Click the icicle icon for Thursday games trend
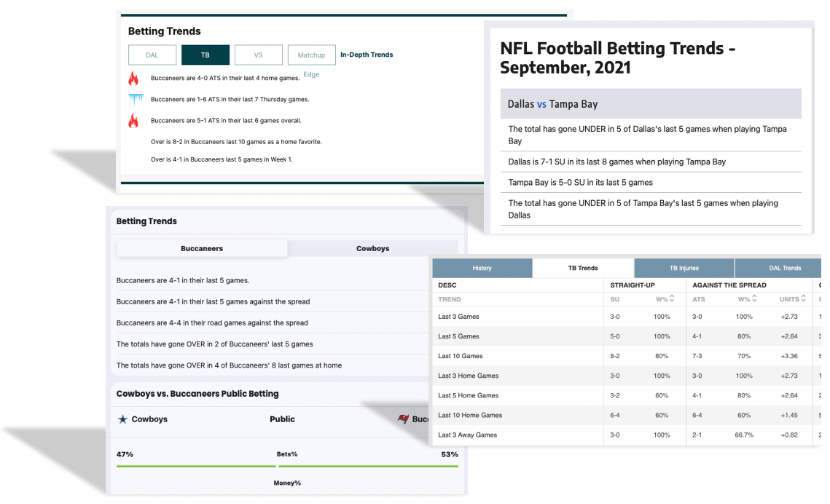 [x=134, y=99]
